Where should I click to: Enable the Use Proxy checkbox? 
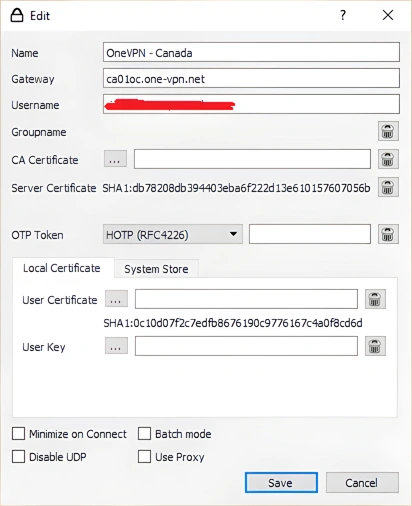[144, 456]
